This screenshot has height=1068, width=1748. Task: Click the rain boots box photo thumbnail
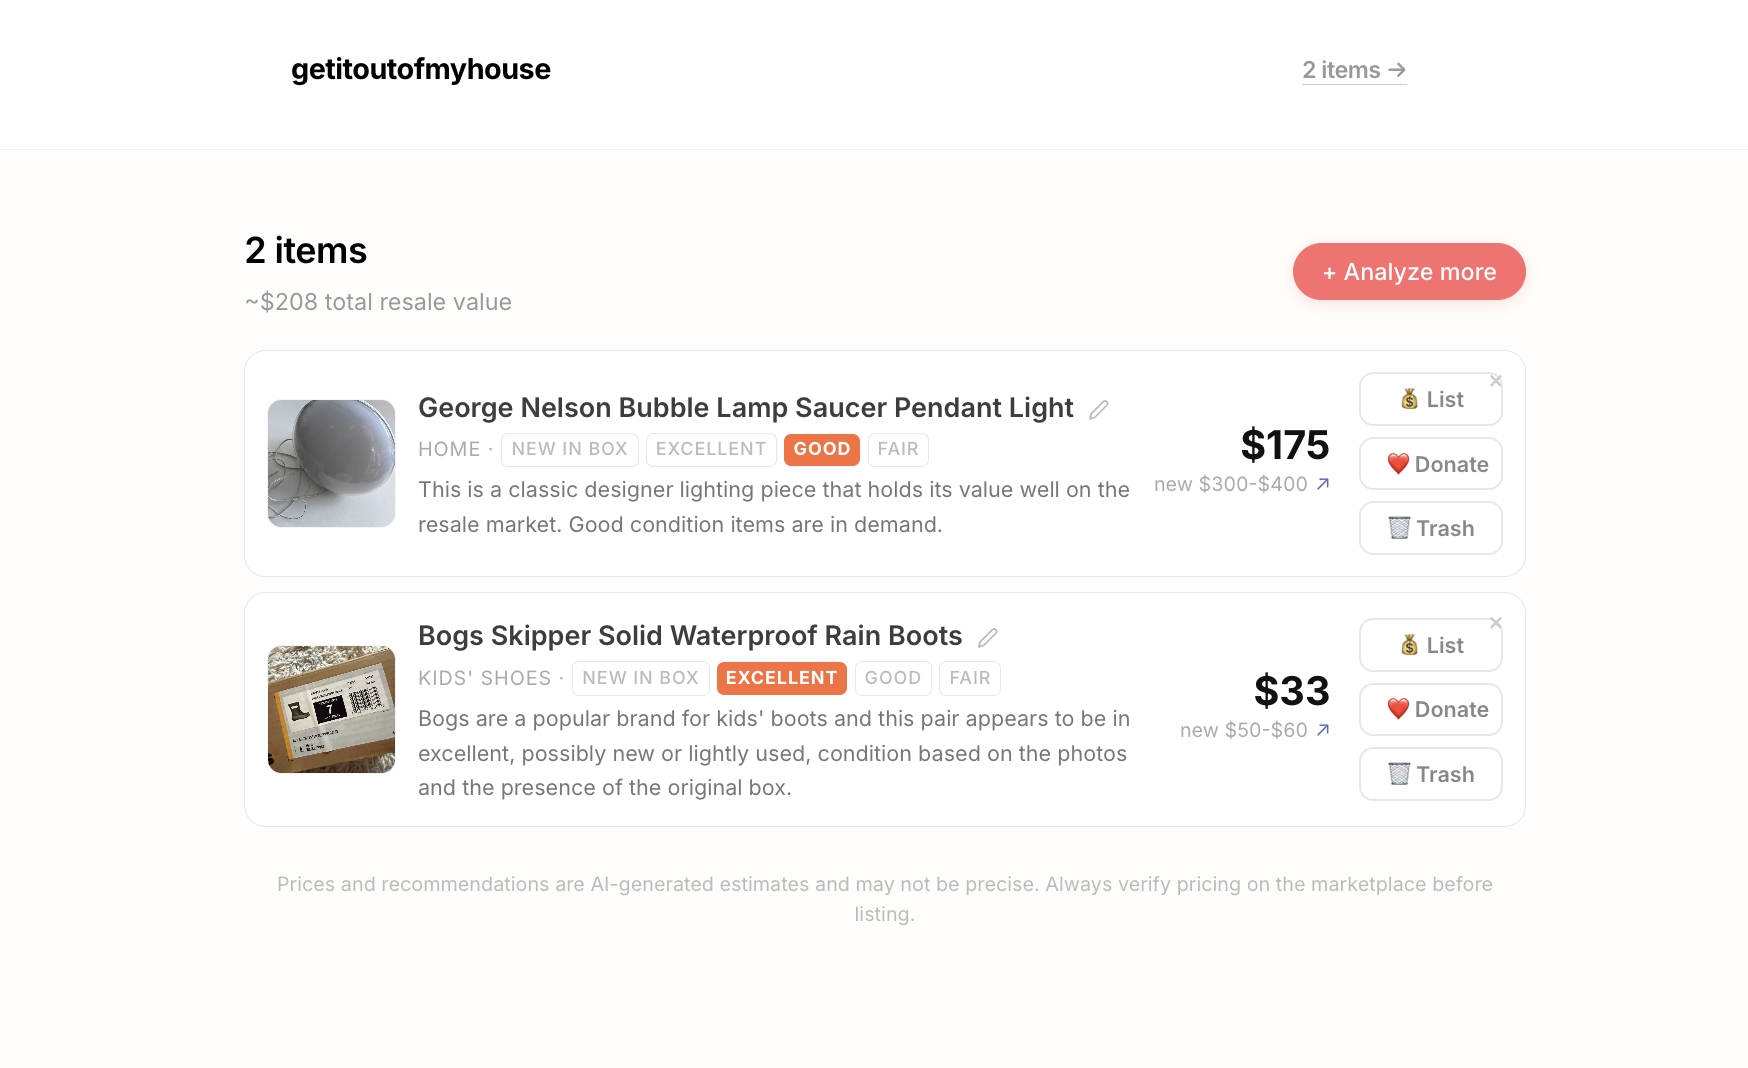click(331, 708)
